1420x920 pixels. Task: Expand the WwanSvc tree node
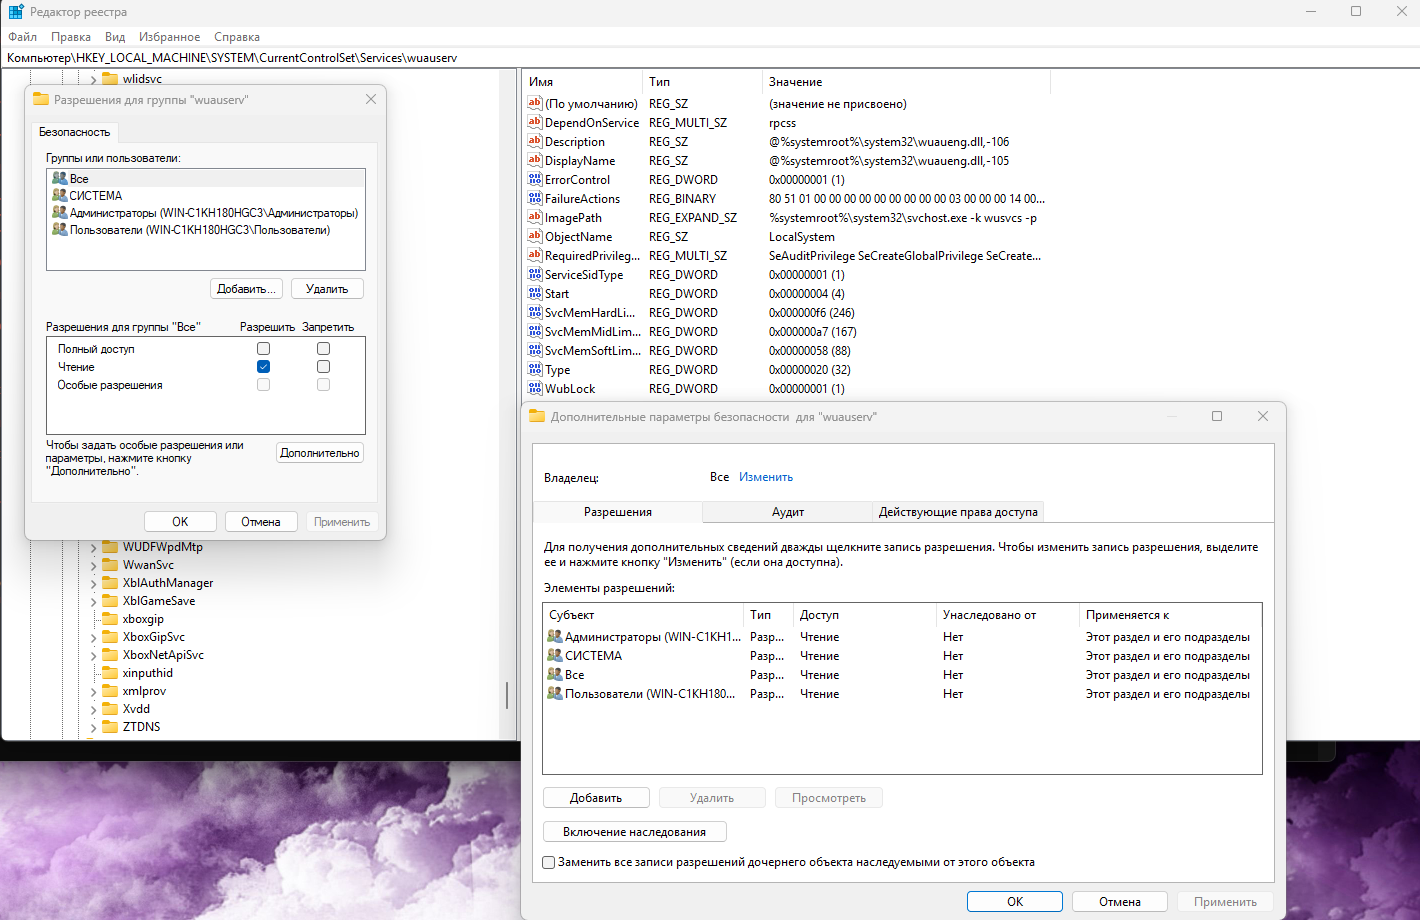tap(94, 566)
